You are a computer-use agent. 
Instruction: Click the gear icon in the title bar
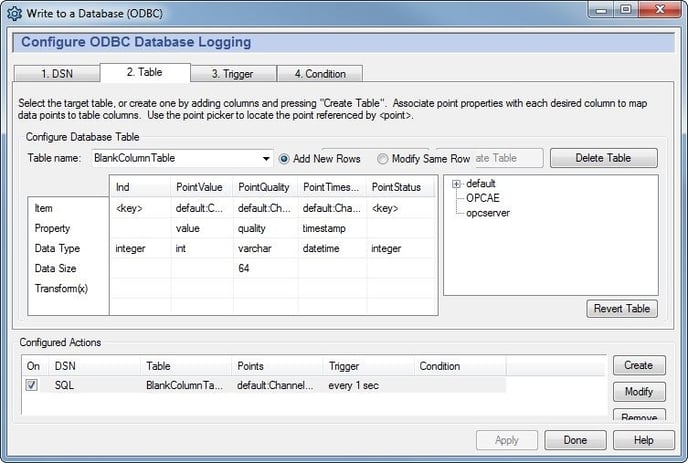(x=15, y=12)
